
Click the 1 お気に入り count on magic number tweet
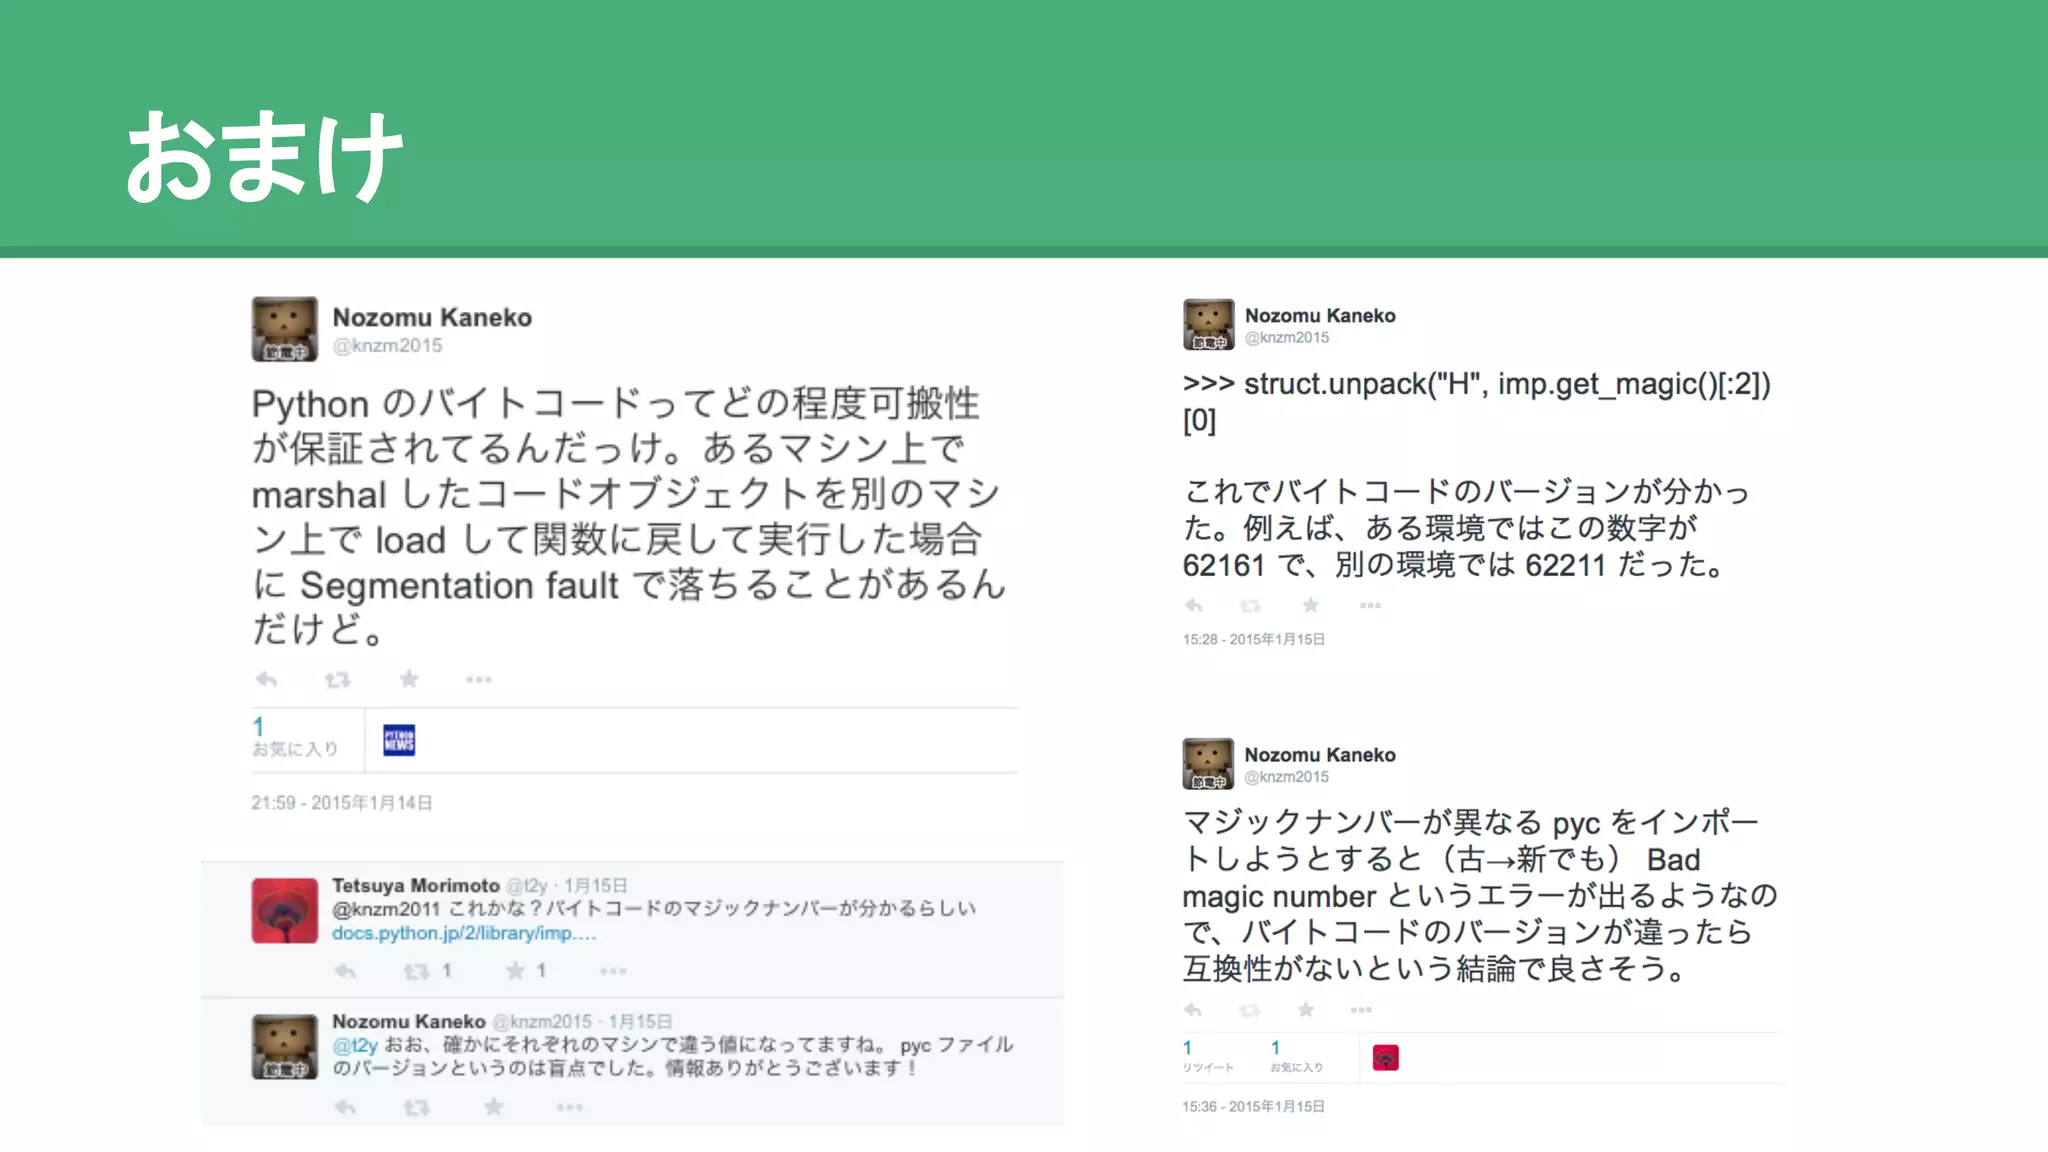[x=1296, y=1056]
